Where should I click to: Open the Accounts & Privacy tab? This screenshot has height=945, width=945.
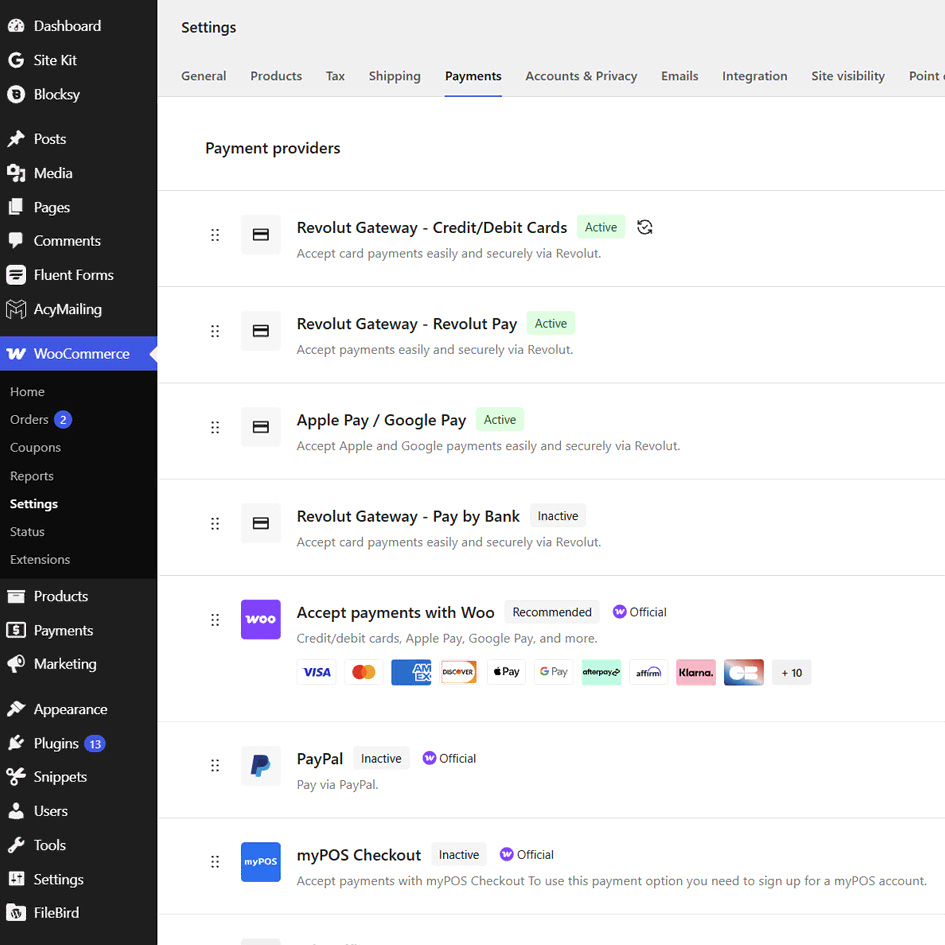pyautogui.click(x=581, y=76)
